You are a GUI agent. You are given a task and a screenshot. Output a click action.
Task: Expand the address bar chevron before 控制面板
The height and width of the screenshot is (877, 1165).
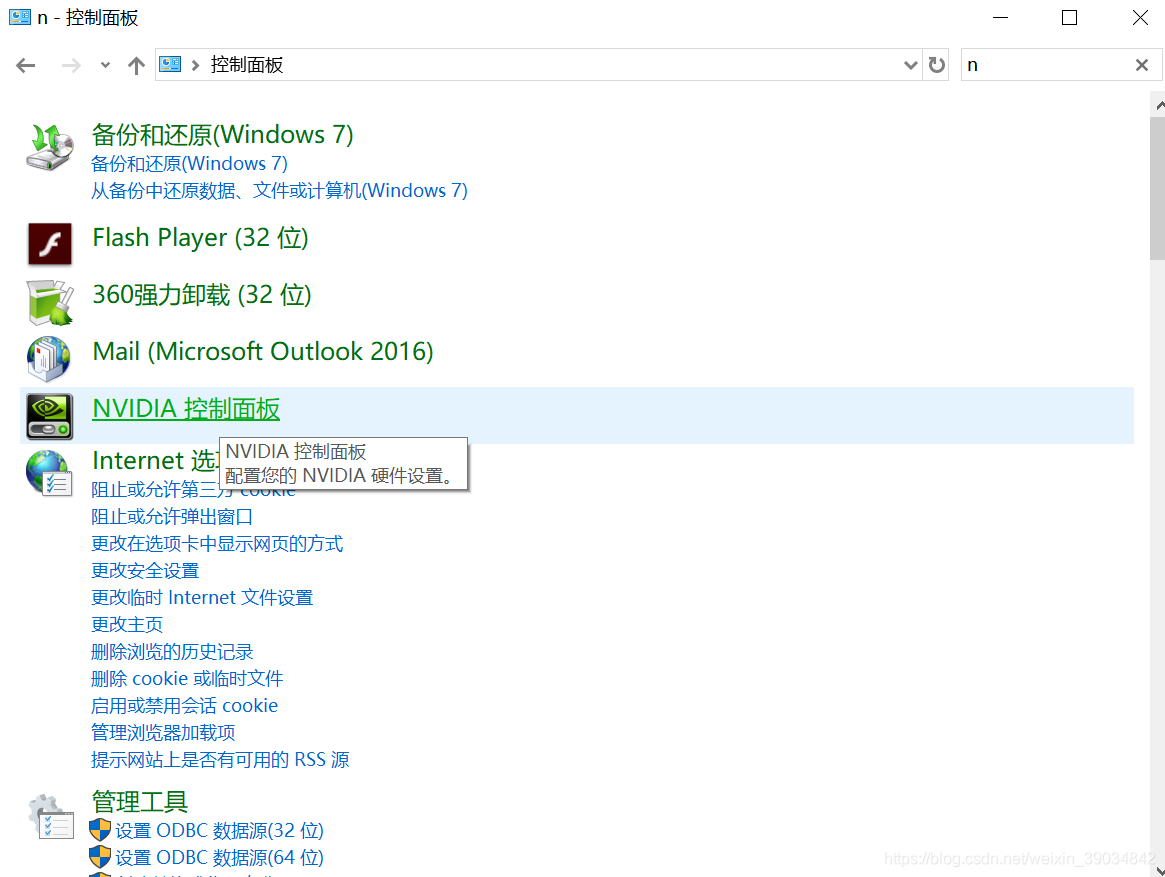click(195, 65)
